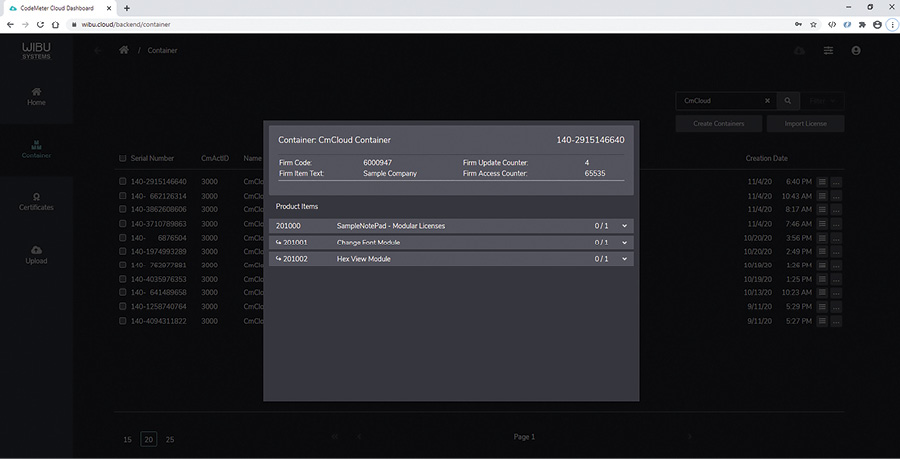Bookmark this page with star icon
The width and height of the screenshot is (900, 459).
pyautogui.click(x=813, y=25)
